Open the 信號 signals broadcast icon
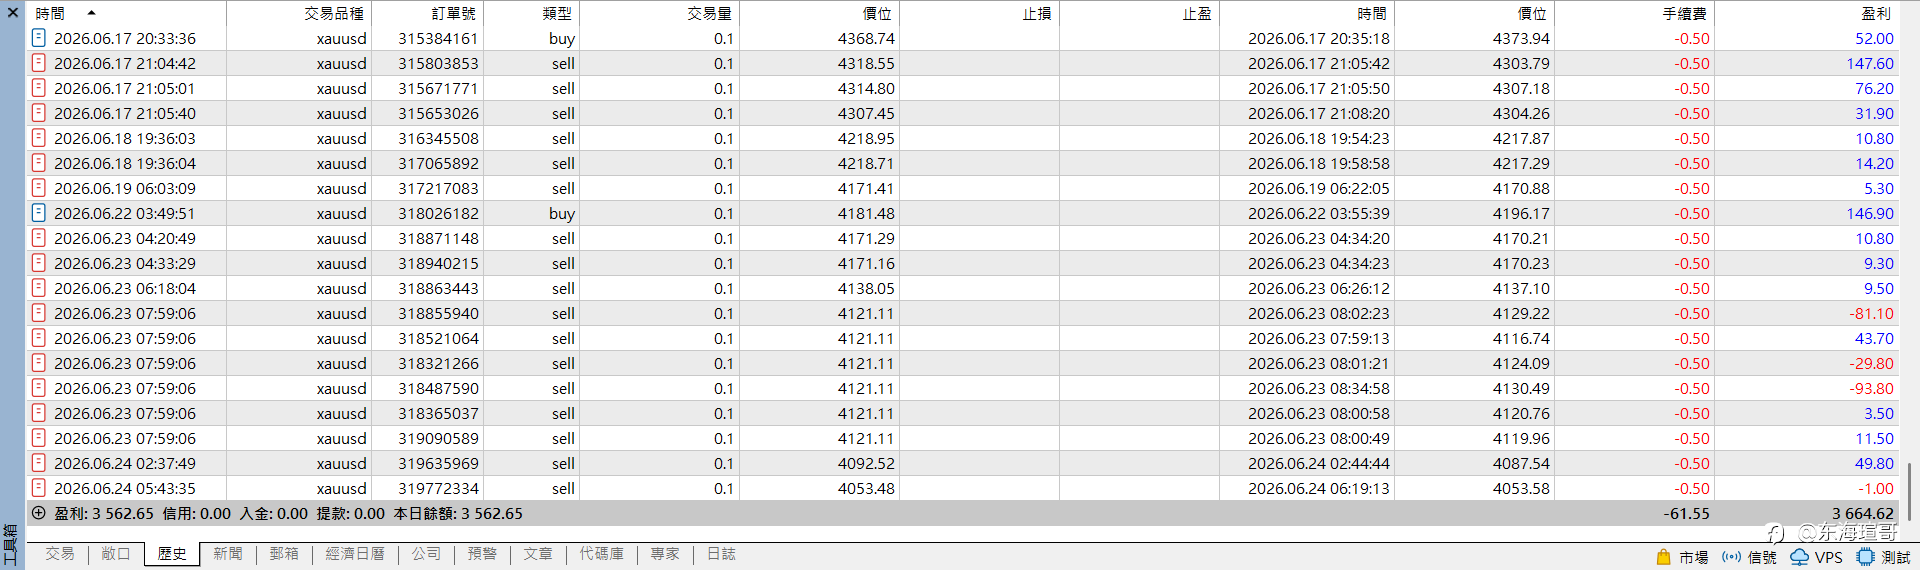 (1732, 557)
